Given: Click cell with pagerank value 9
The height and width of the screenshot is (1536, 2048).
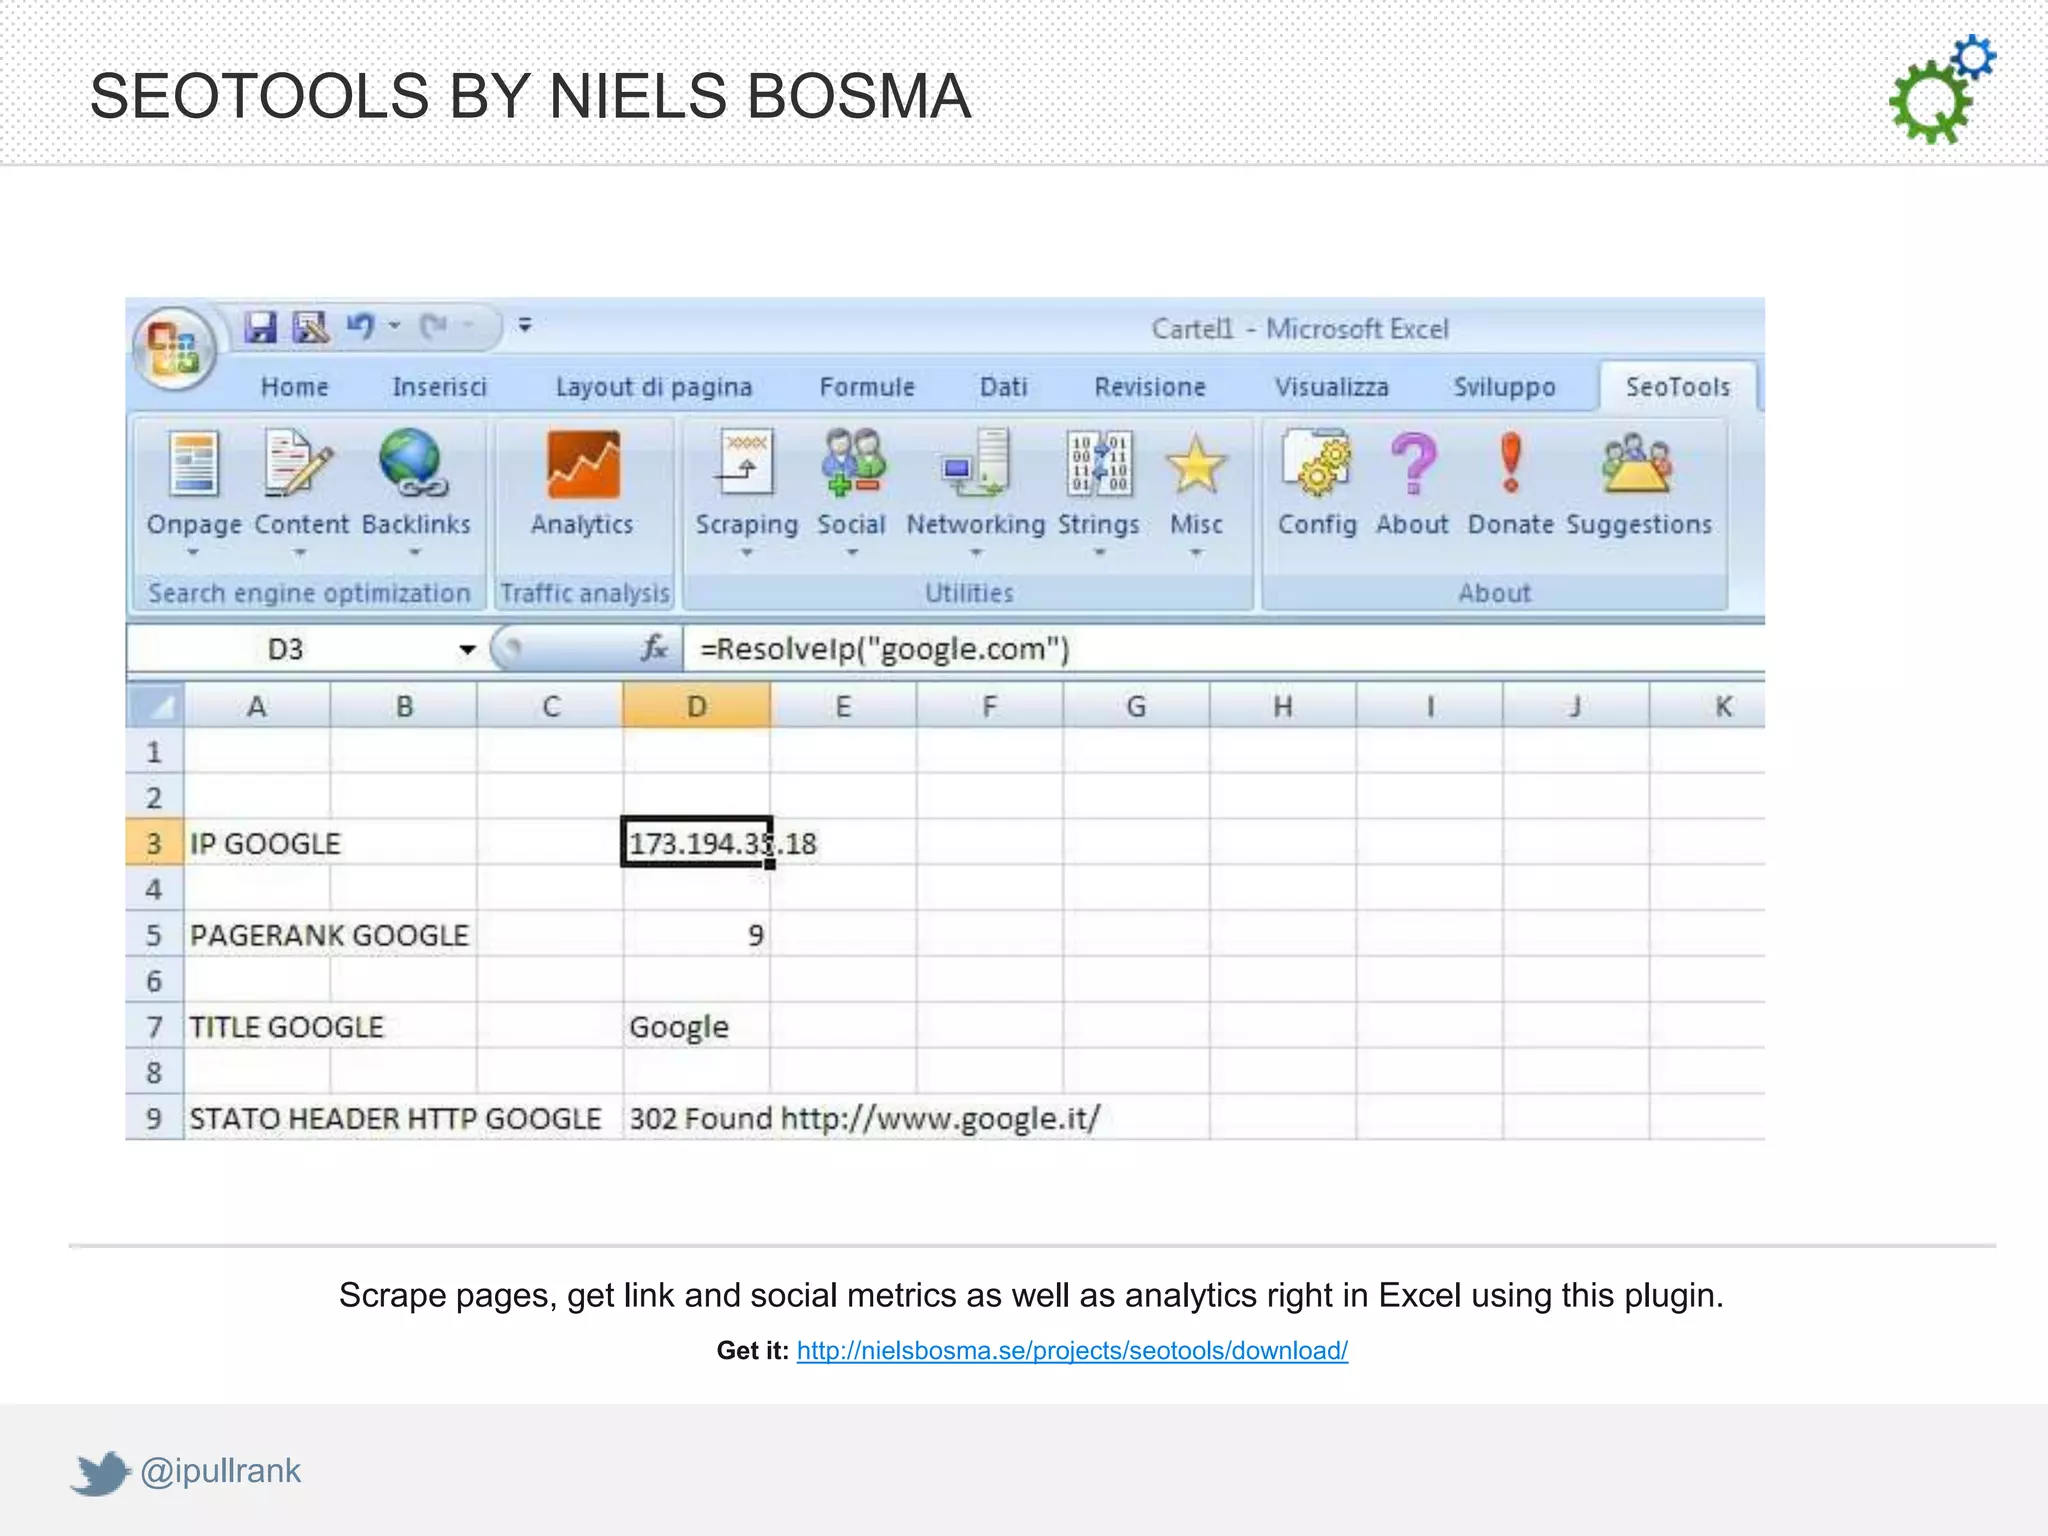Looking at the screenshot, I should 697,935.
